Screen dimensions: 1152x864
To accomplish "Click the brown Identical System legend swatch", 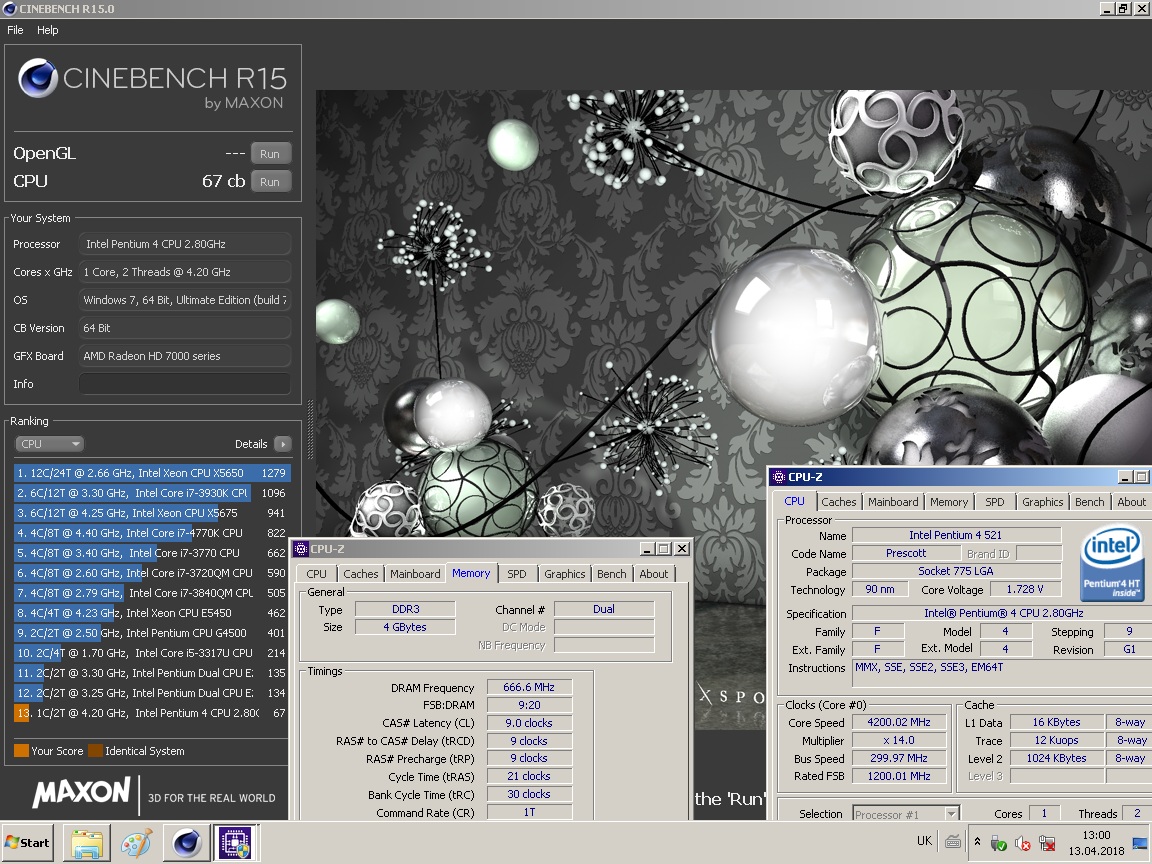I will pyautogui.click(x=96, y=751).
